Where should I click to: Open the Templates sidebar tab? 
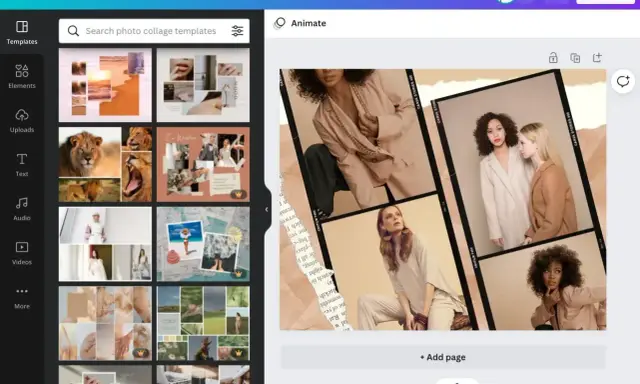(22, 33)
